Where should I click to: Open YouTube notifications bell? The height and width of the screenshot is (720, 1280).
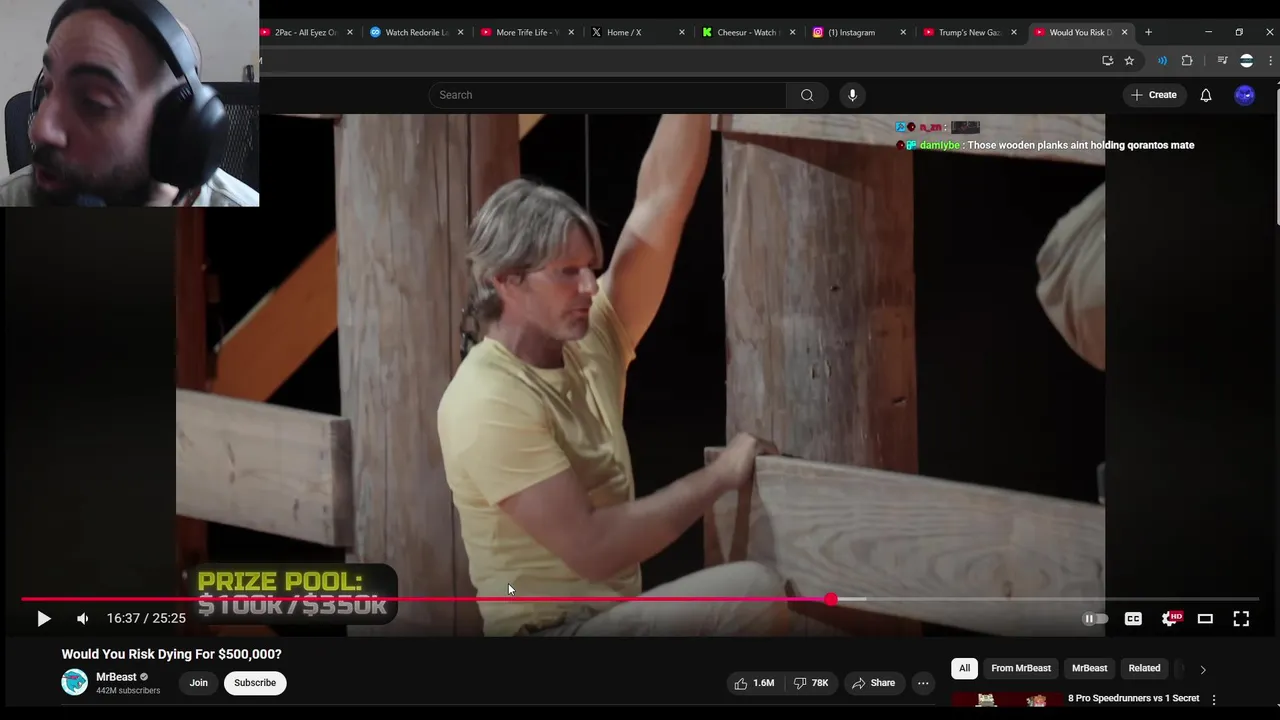[x=1206, y=95]
